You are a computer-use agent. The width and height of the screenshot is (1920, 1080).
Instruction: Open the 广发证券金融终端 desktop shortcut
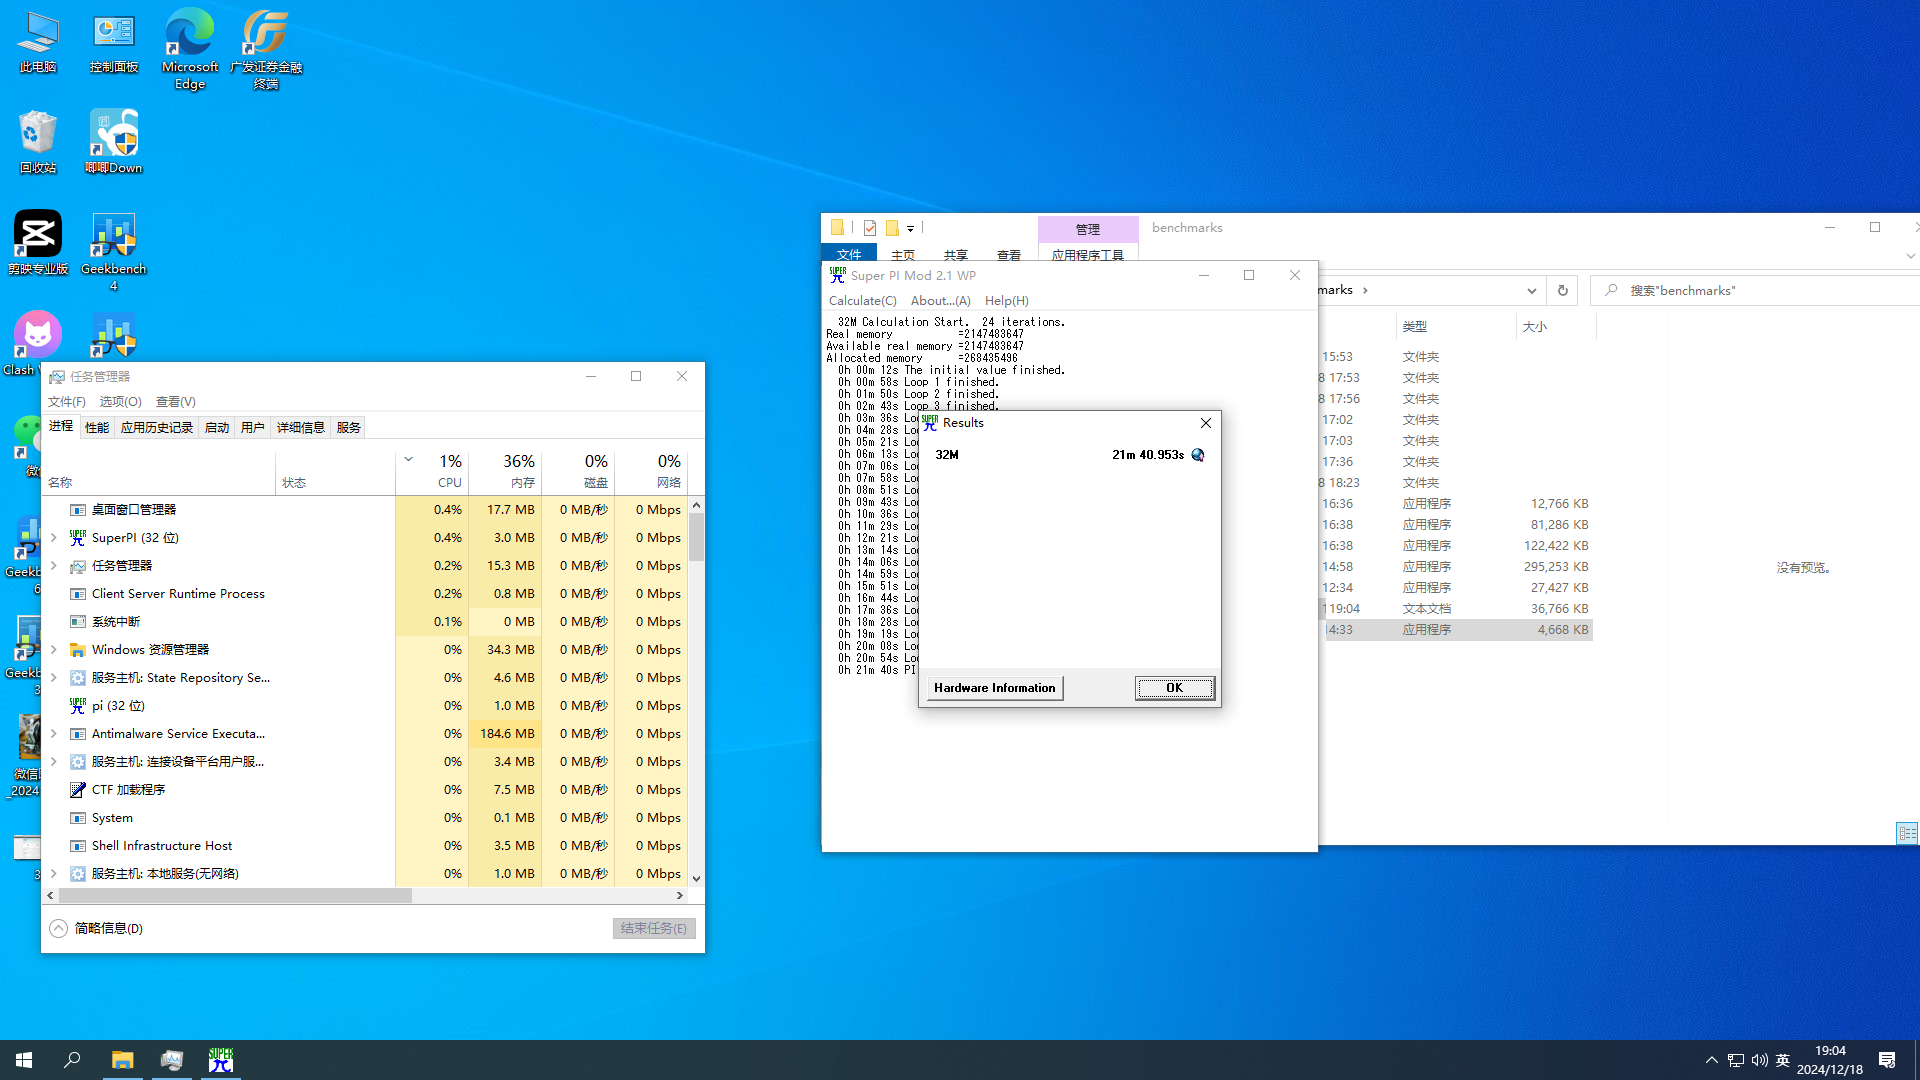tap(266, 48)
